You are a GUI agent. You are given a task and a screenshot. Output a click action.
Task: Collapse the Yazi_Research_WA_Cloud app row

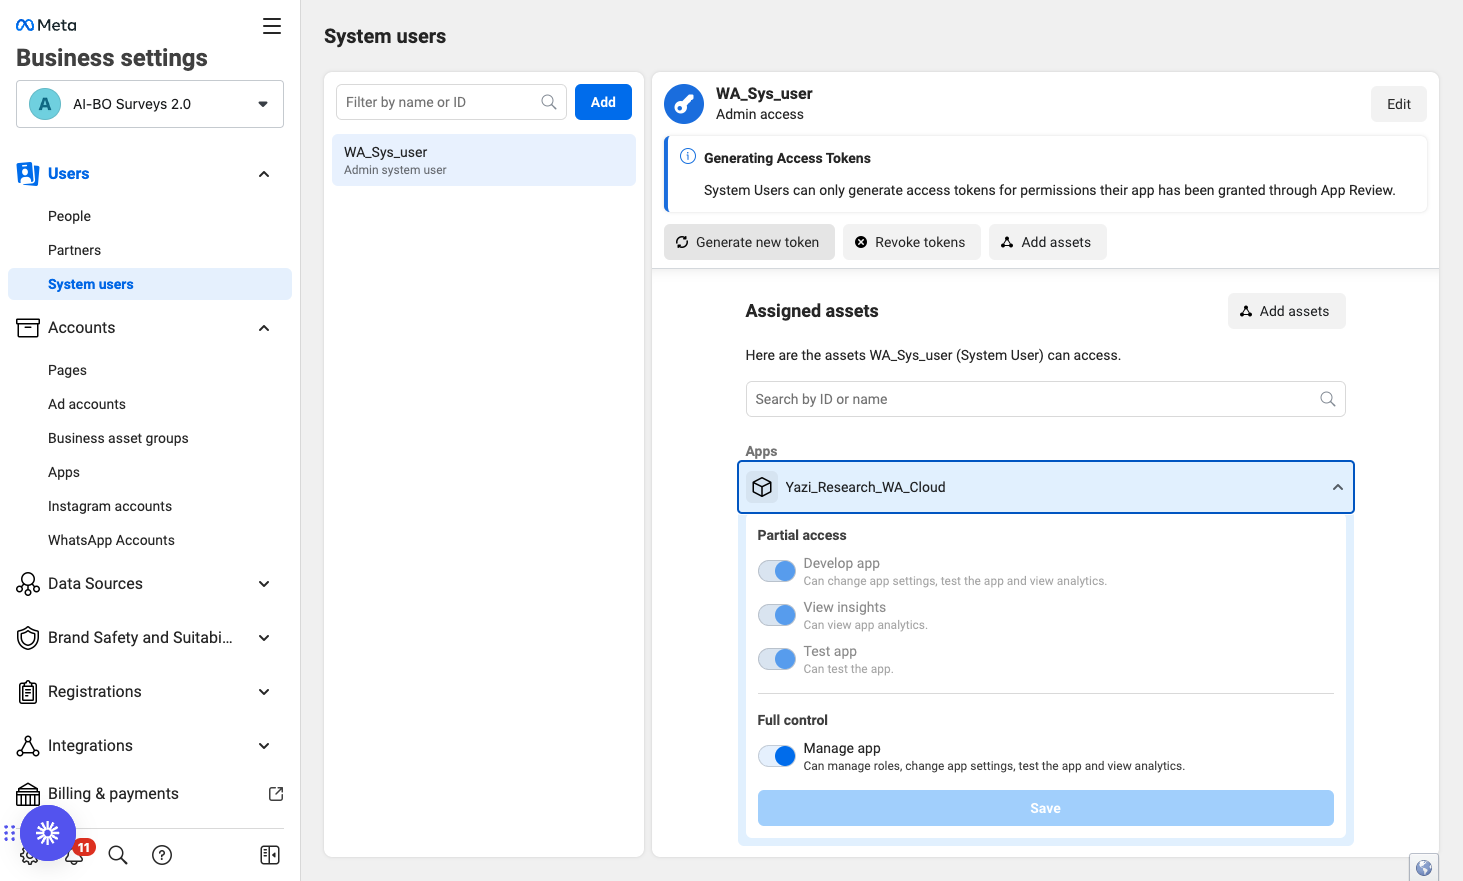(x=1046, y=487)
